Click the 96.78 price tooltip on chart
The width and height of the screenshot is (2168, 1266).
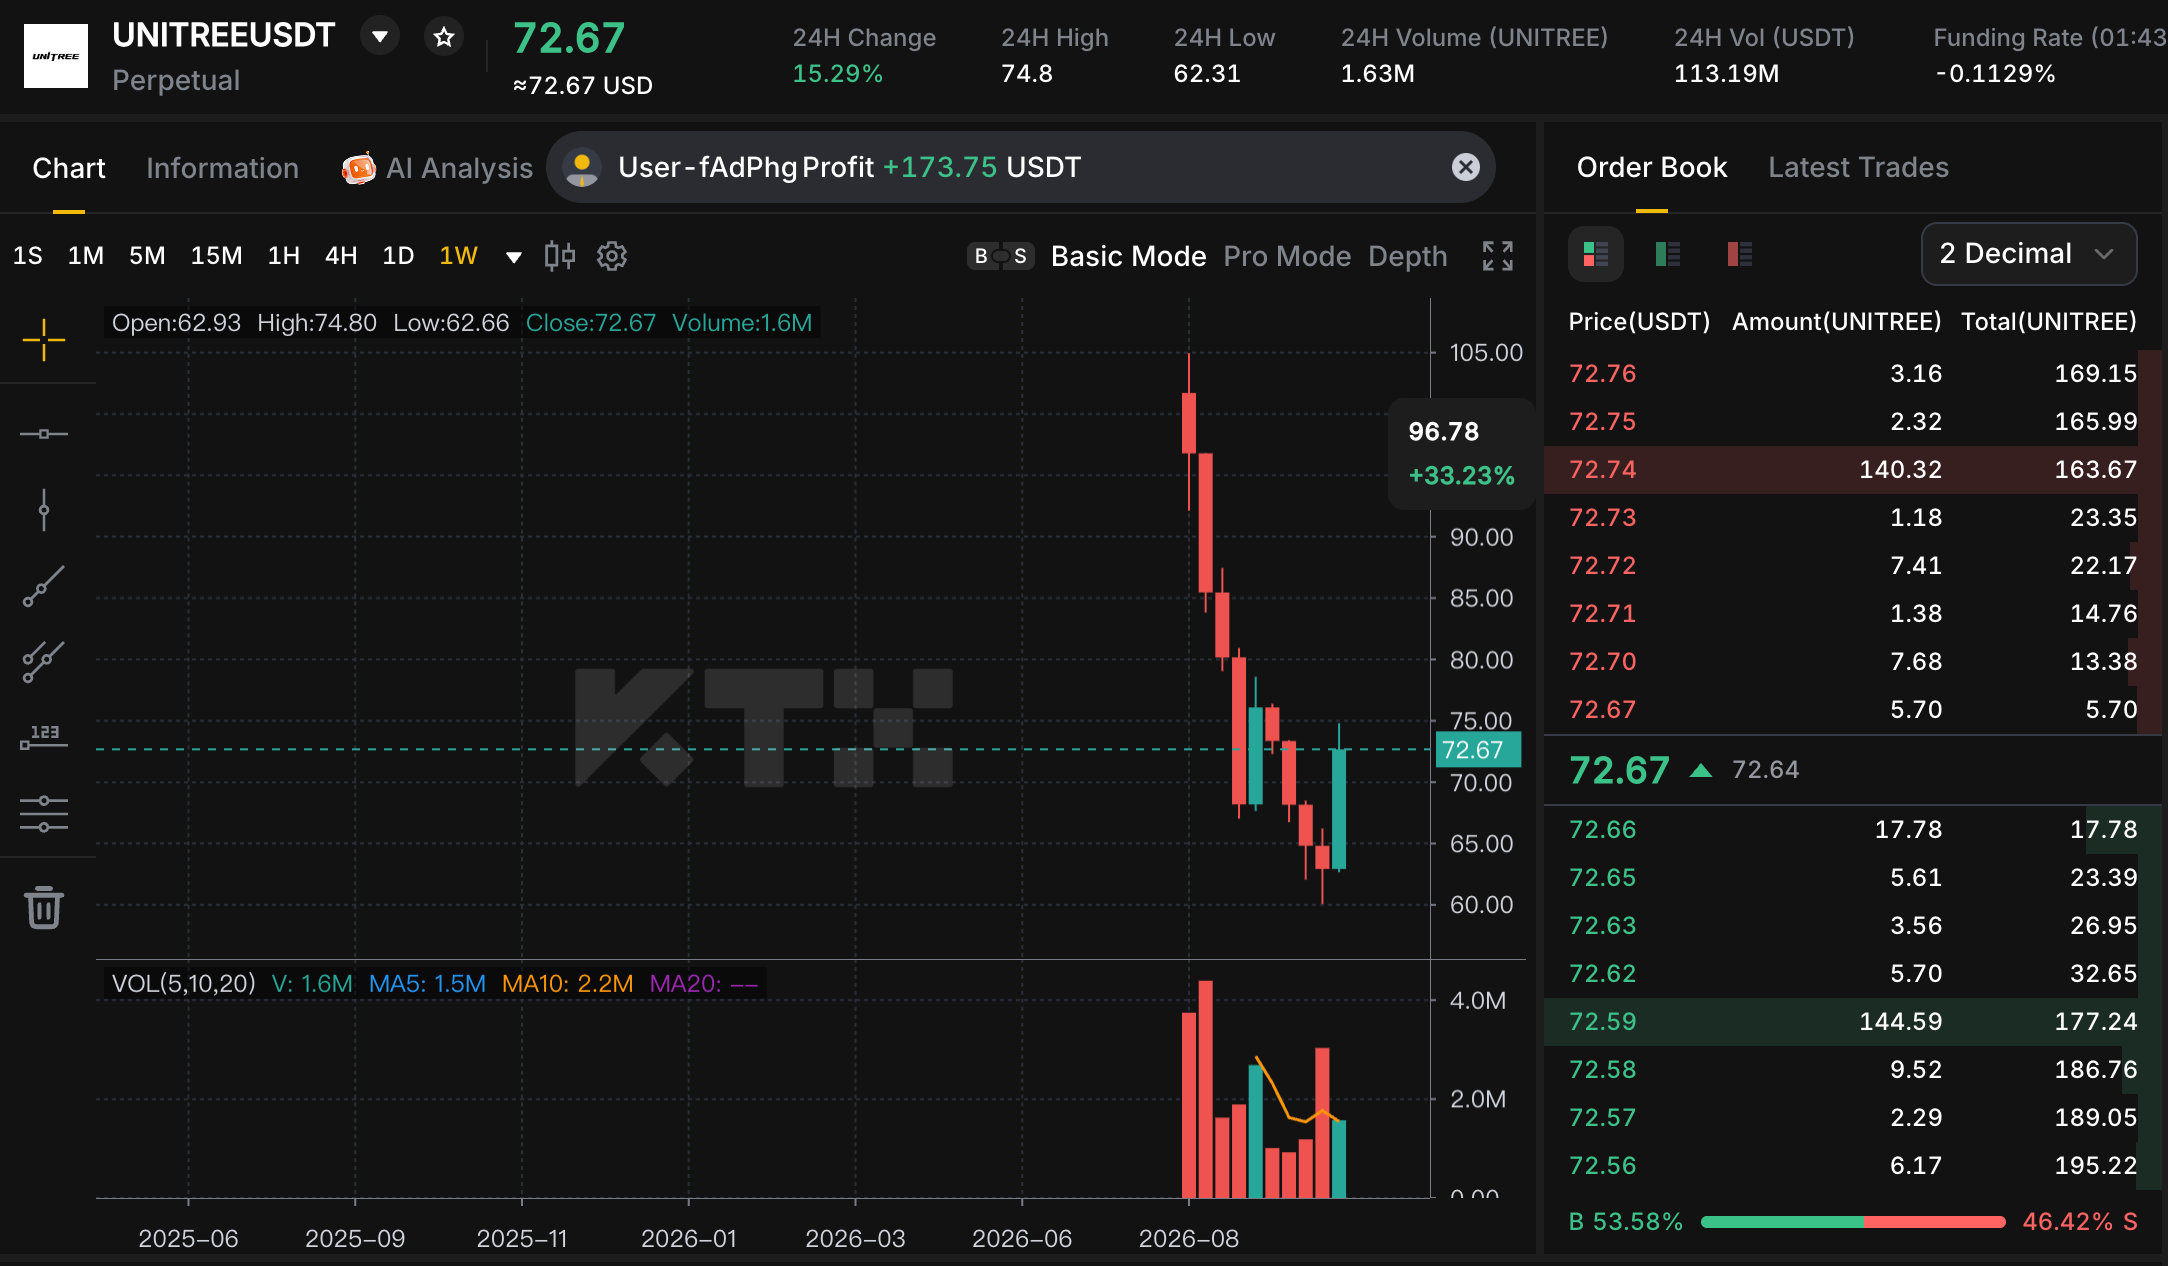pos(1461,453)
